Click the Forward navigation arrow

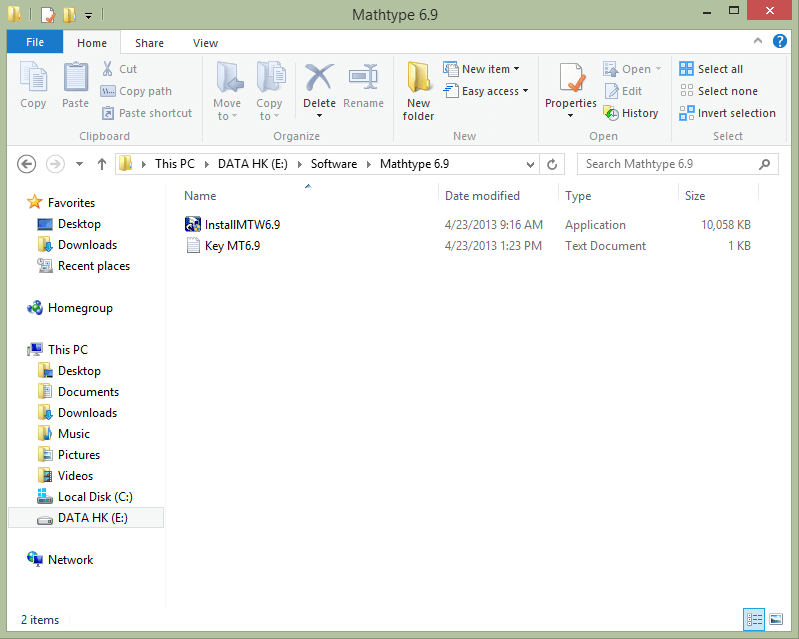tap(55, 164)
